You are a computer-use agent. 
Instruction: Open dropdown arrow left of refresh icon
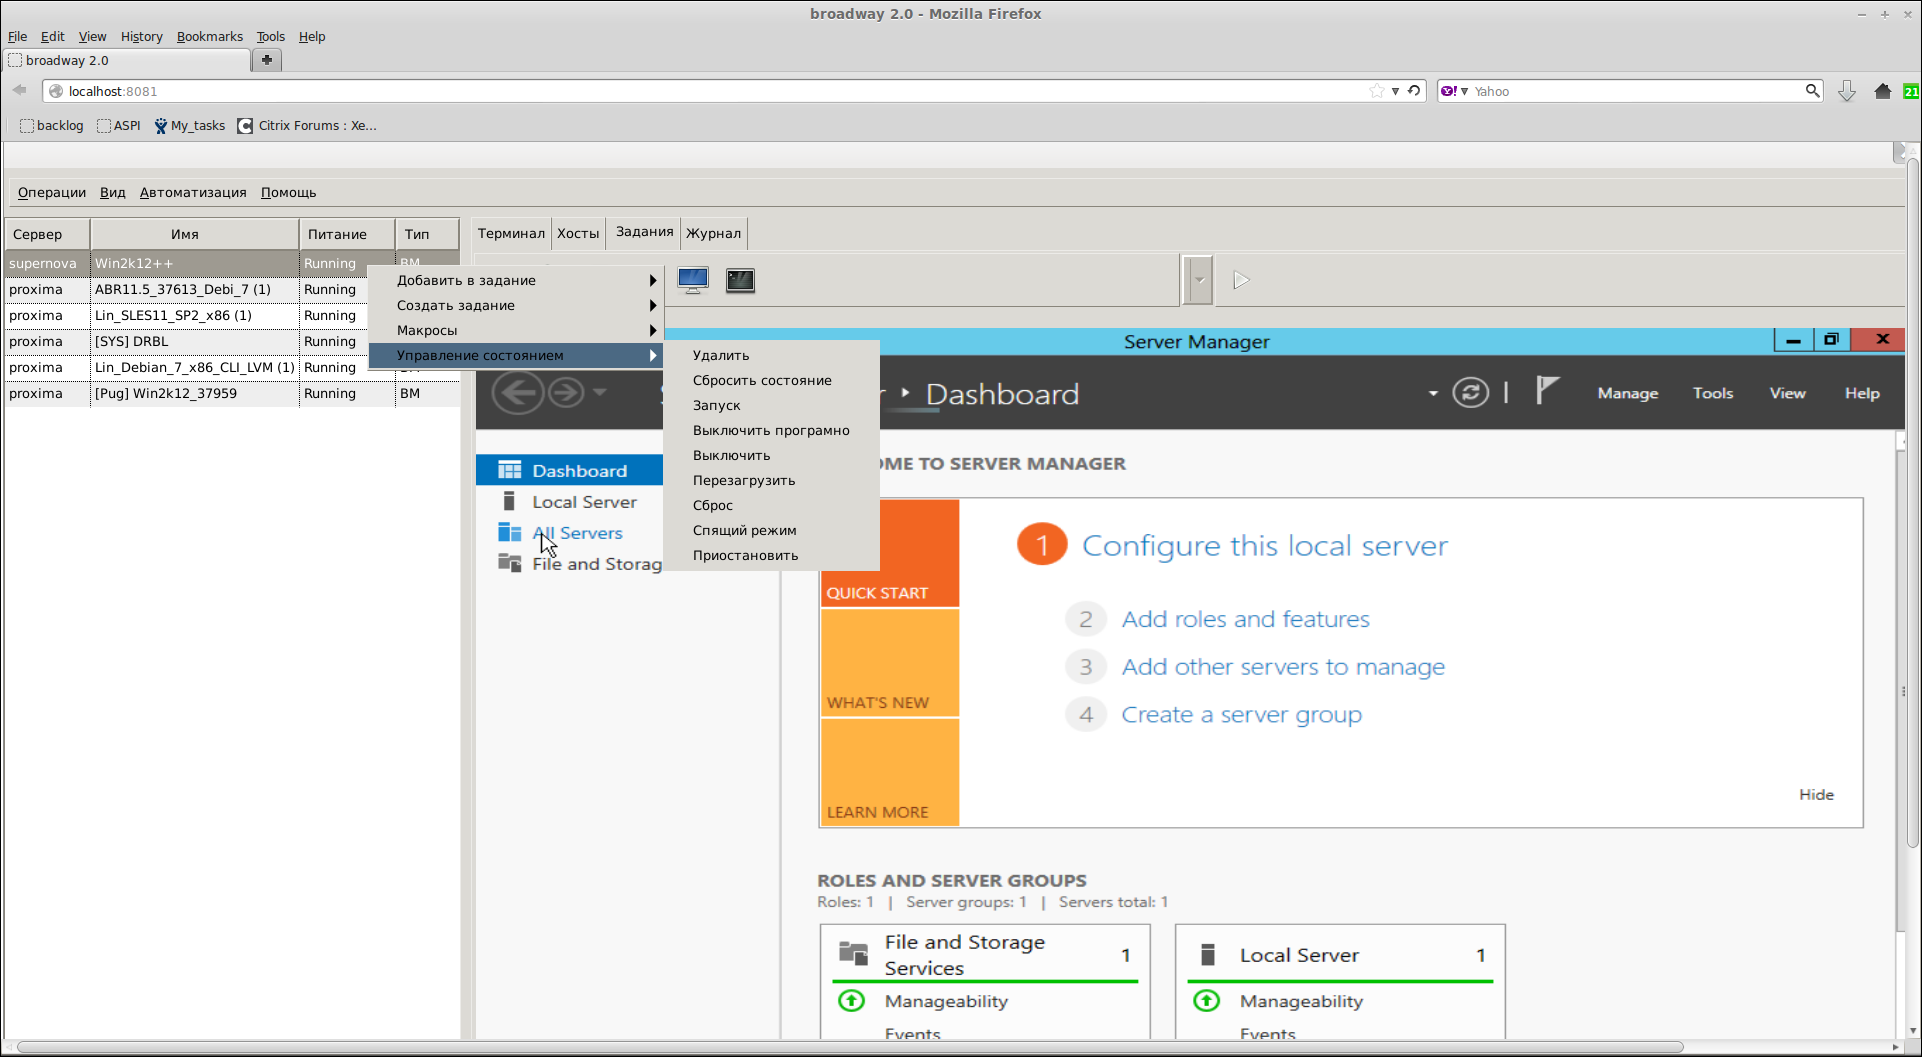tap(1433, 393)
